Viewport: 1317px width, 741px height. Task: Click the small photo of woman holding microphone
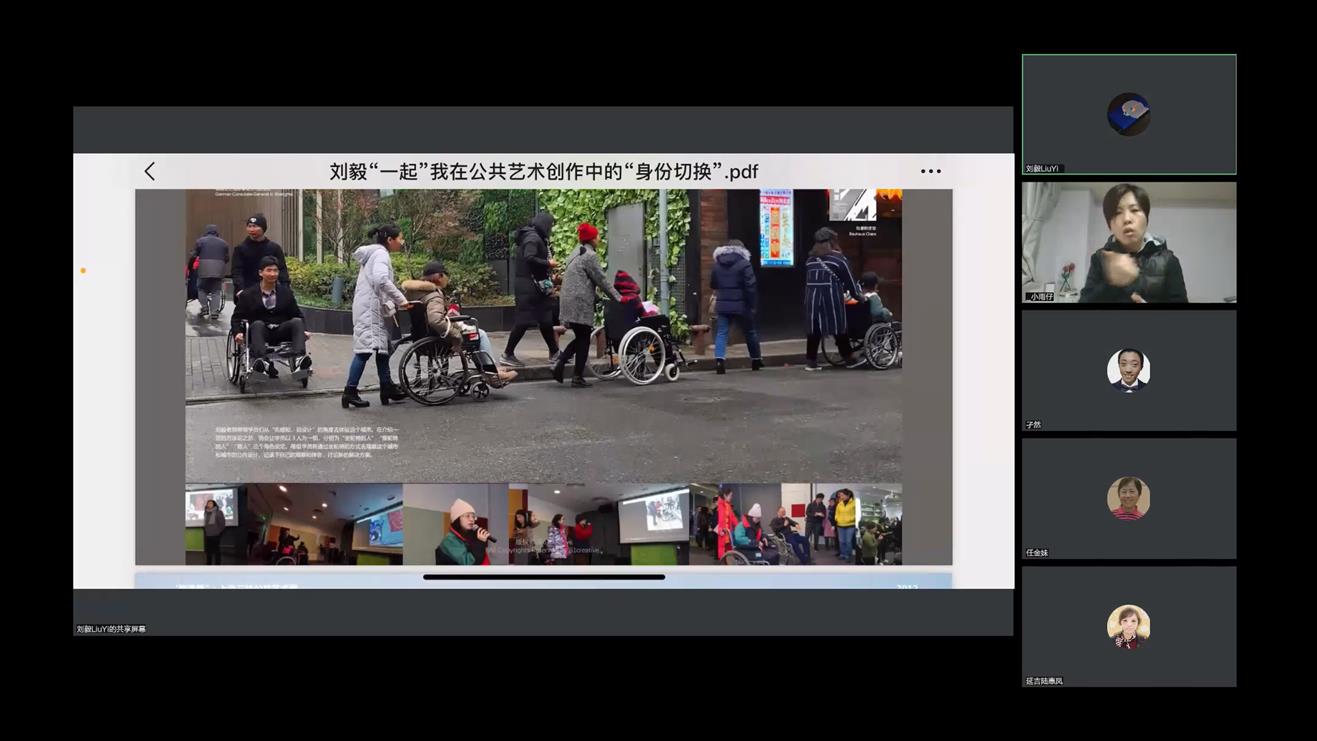[x=455, y=524]
